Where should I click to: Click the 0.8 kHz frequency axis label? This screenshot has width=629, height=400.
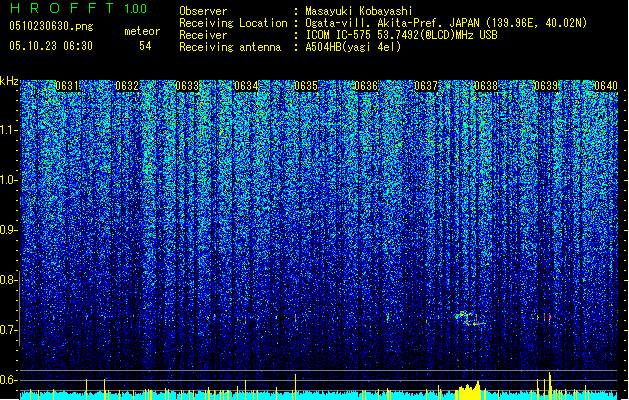[8, 280]
